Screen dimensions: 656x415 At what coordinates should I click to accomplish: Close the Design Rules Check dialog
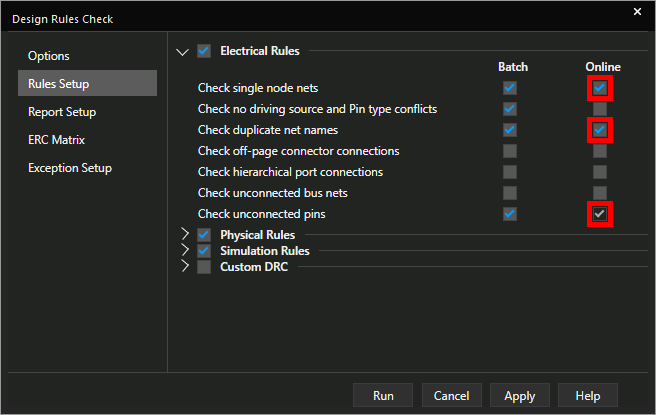click(x=638, y=12)
